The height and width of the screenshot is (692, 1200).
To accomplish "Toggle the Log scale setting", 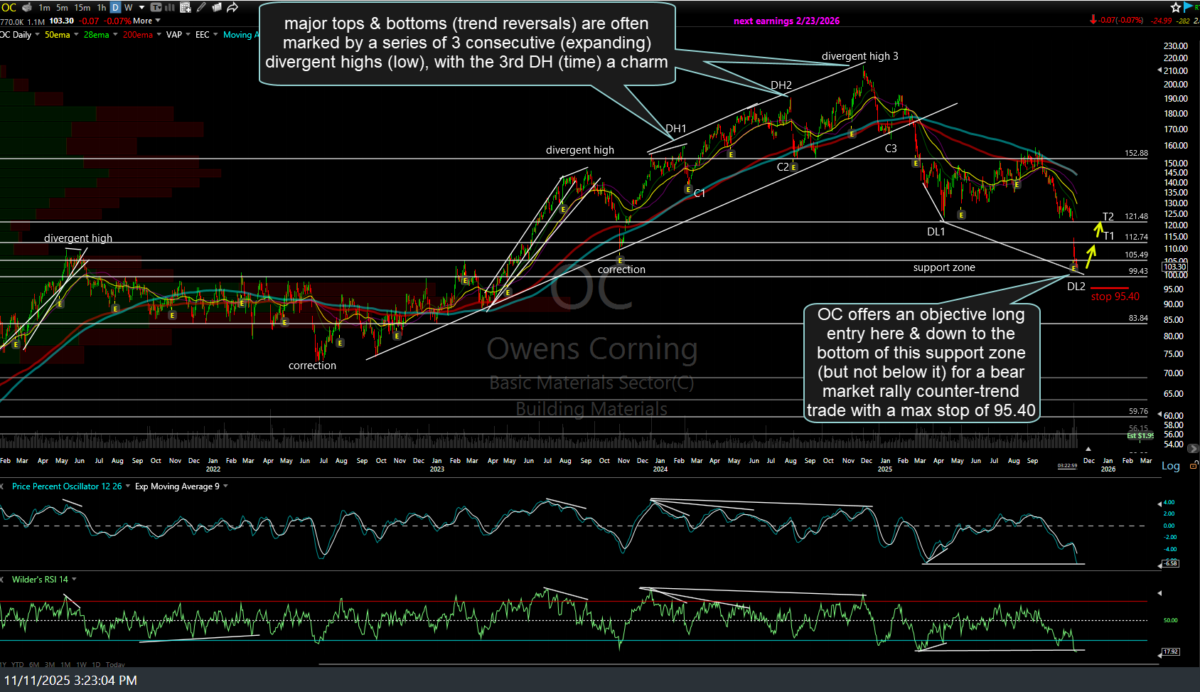I will 1170,466.
